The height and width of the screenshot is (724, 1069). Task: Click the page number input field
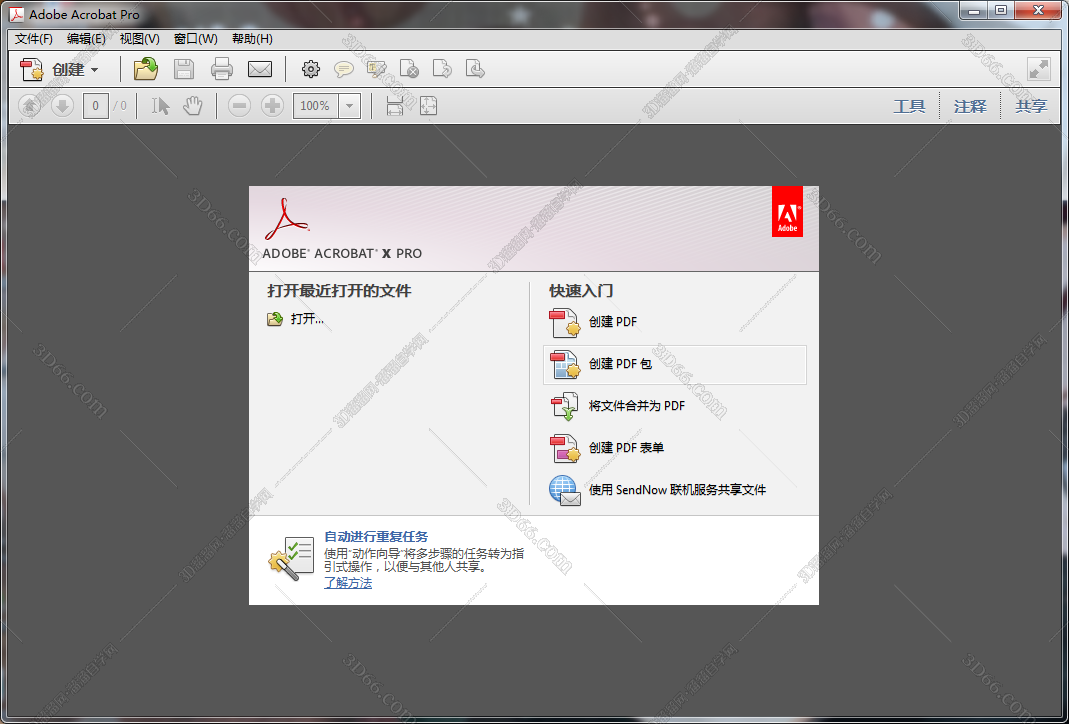(96, 106)
